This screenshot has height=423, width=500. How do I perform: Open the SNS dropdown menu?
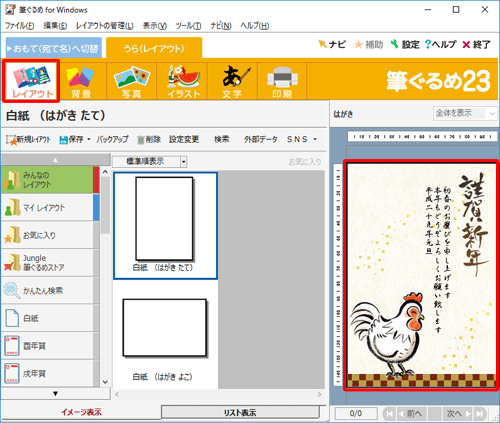[x=302, y=140]
